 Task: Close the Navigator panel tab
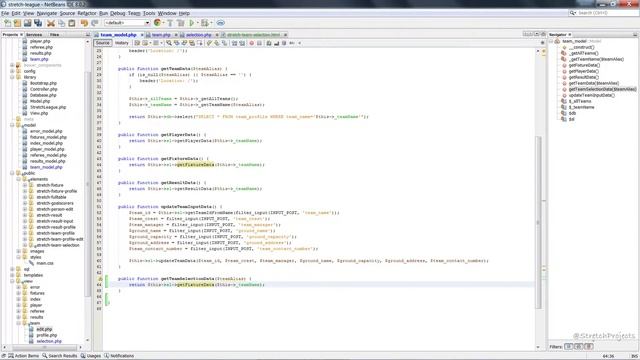point(569,35)
